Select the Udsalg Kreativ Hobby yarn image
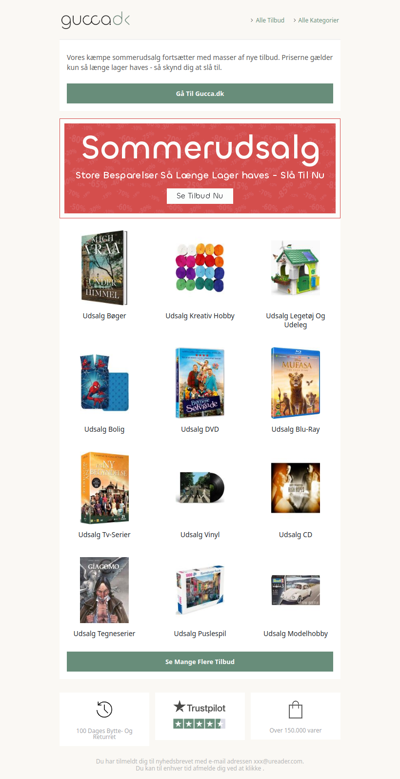 point(200,268)
